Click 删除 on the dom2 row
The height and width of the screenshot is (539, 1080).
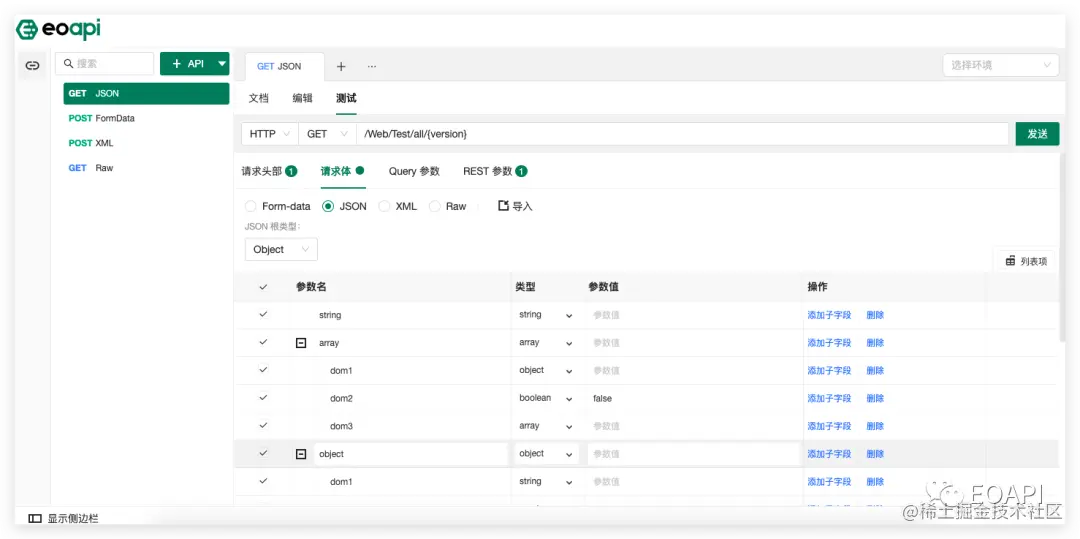point(875,398)
